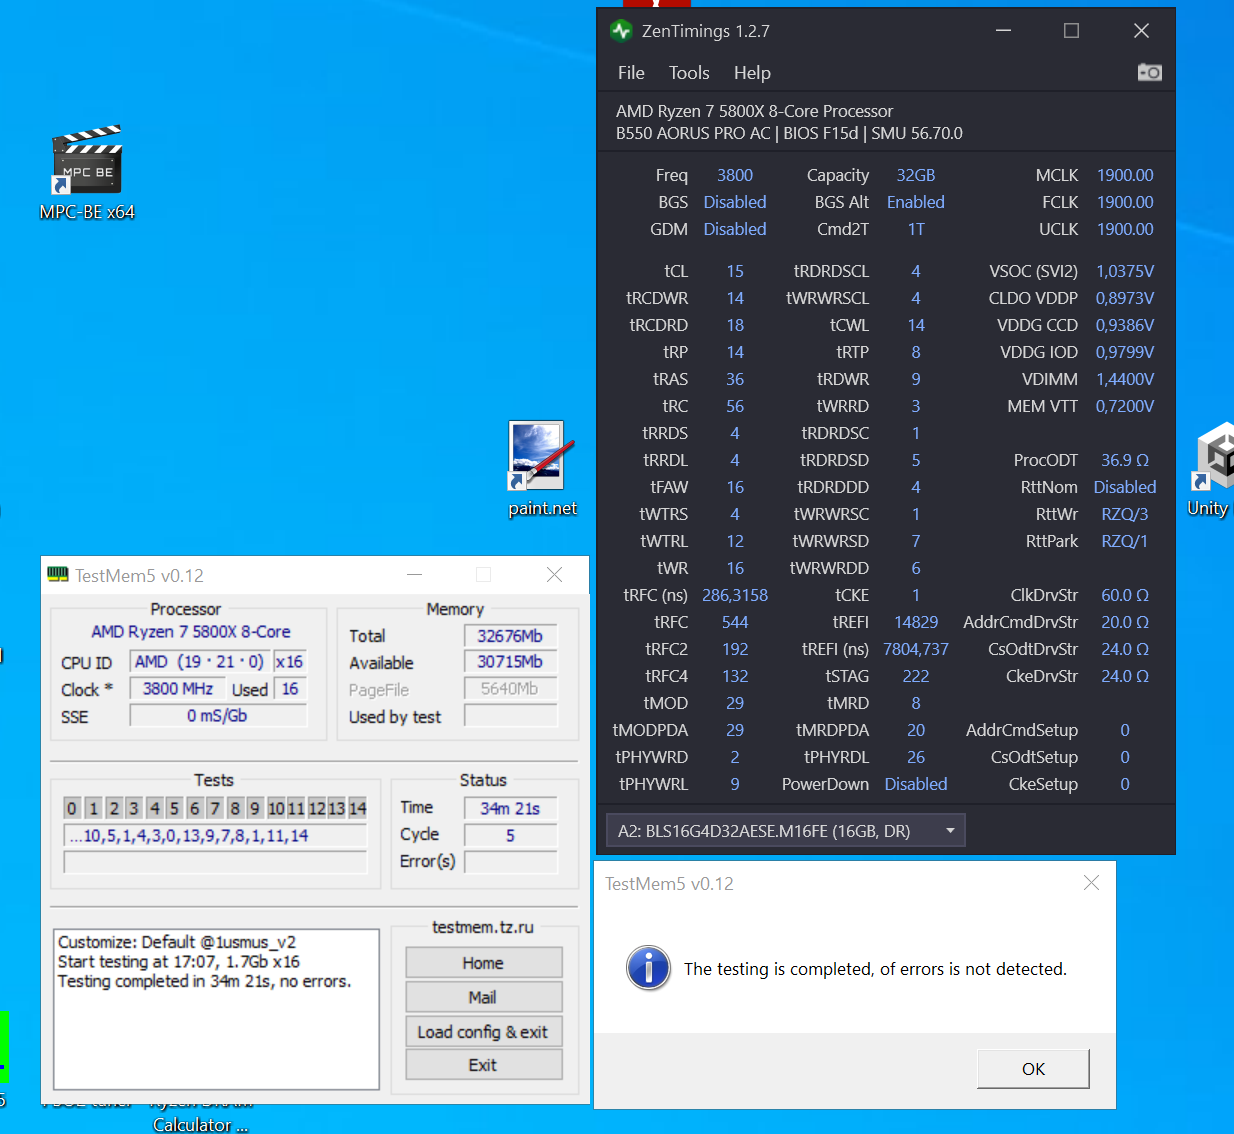Close the TestMem5 completion dialog
The width and height of the screenshot is (1234, 1134).
click(1091, 883)
